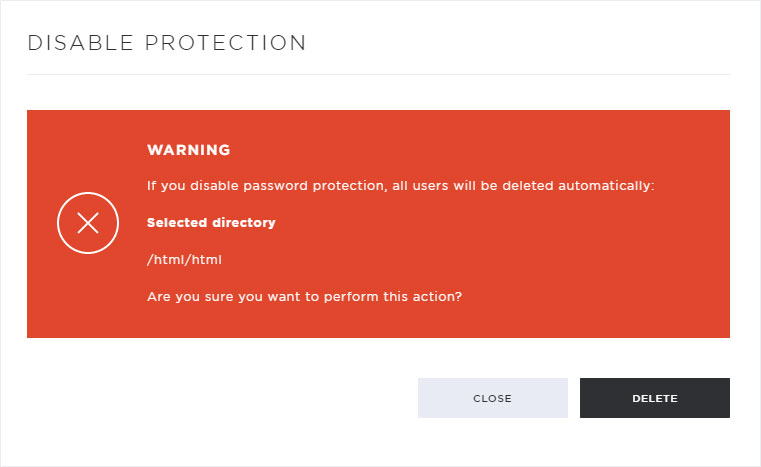Click the sentence about users being deleted

[x=401, y=186]
